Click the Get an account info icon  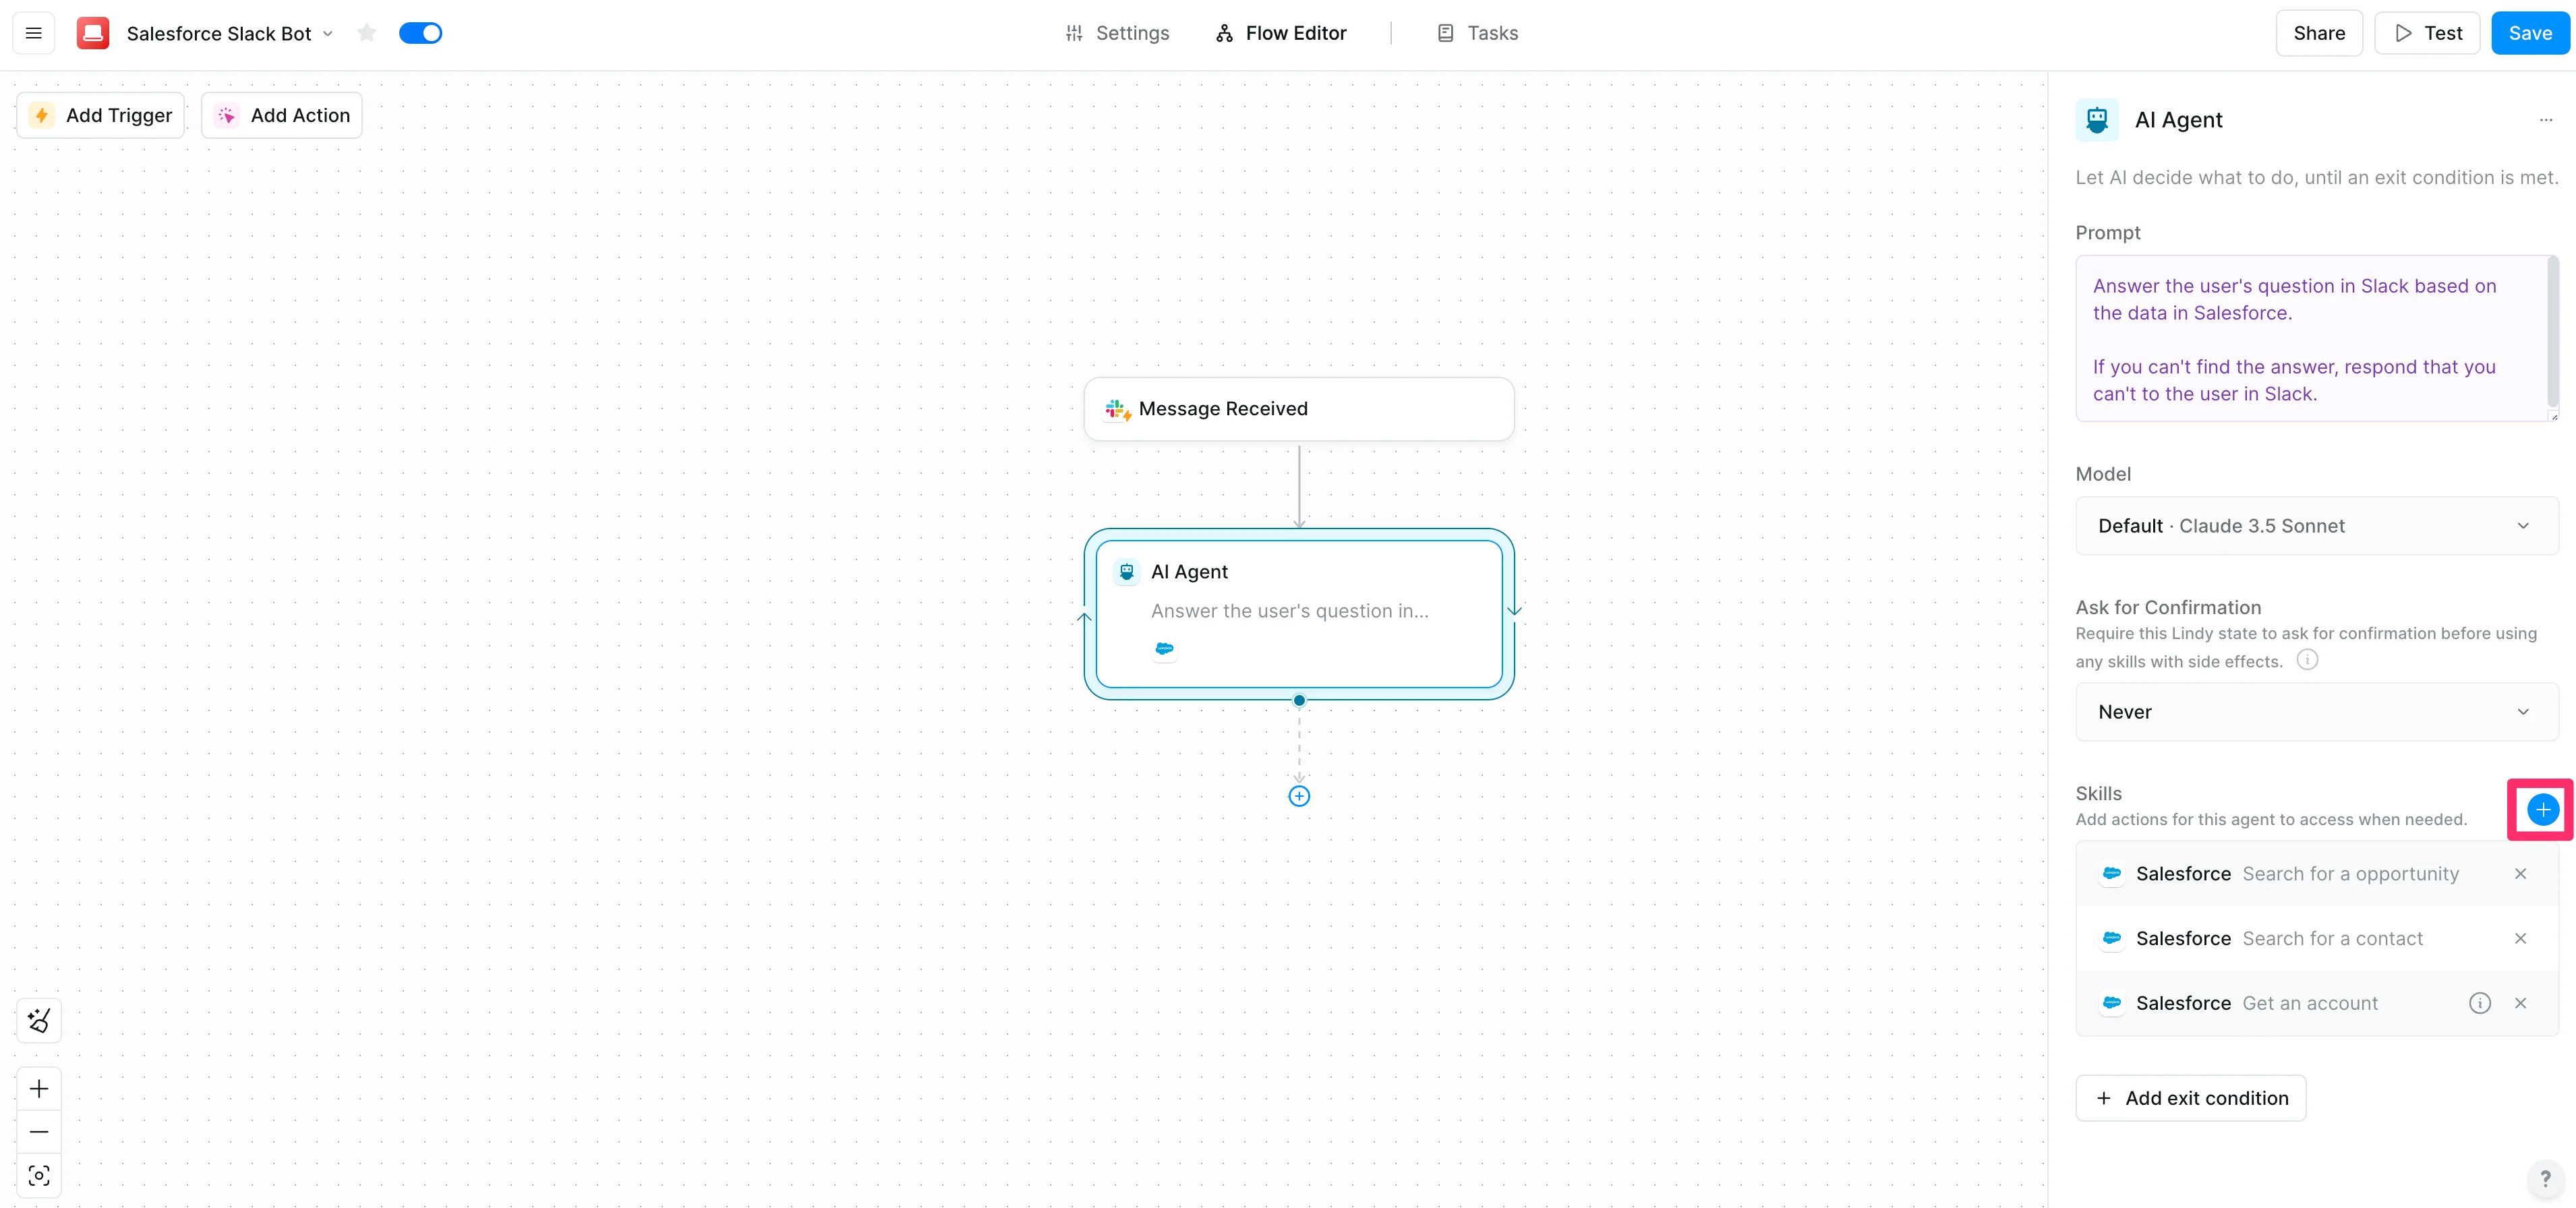[x=2479, y=1003]
